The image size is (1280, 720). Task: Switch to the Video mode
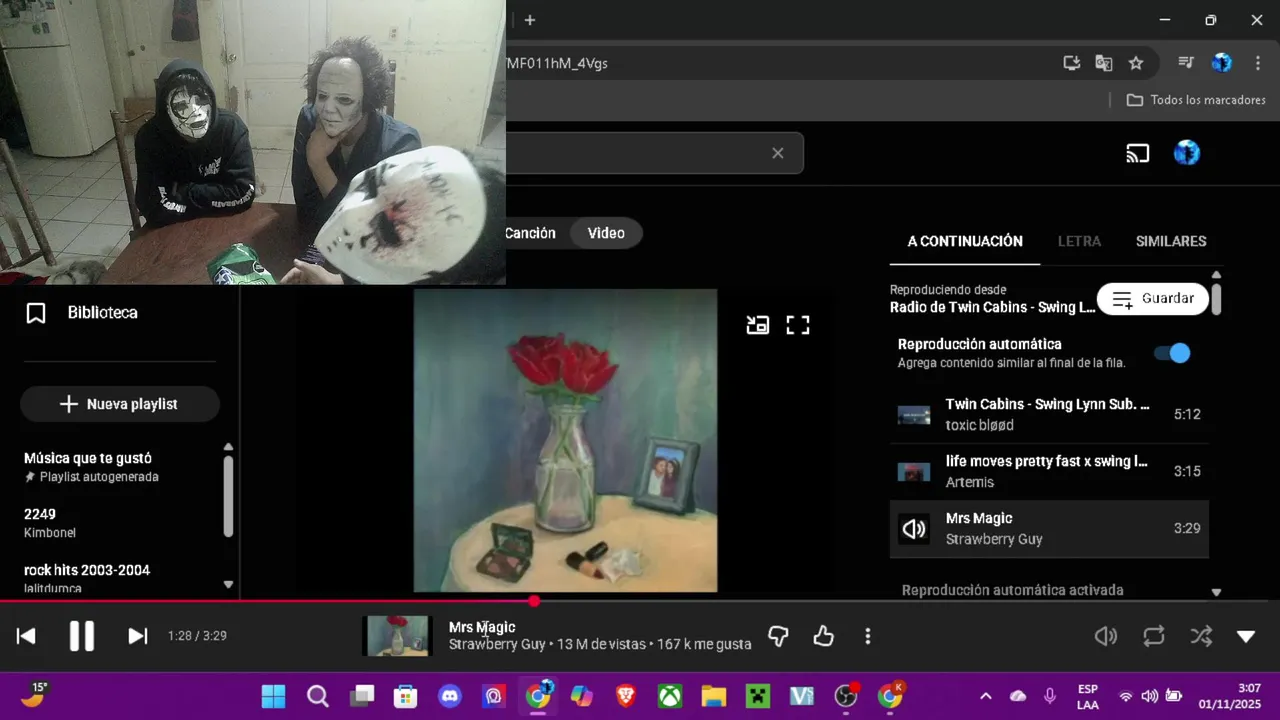click(x=606, y=233)
